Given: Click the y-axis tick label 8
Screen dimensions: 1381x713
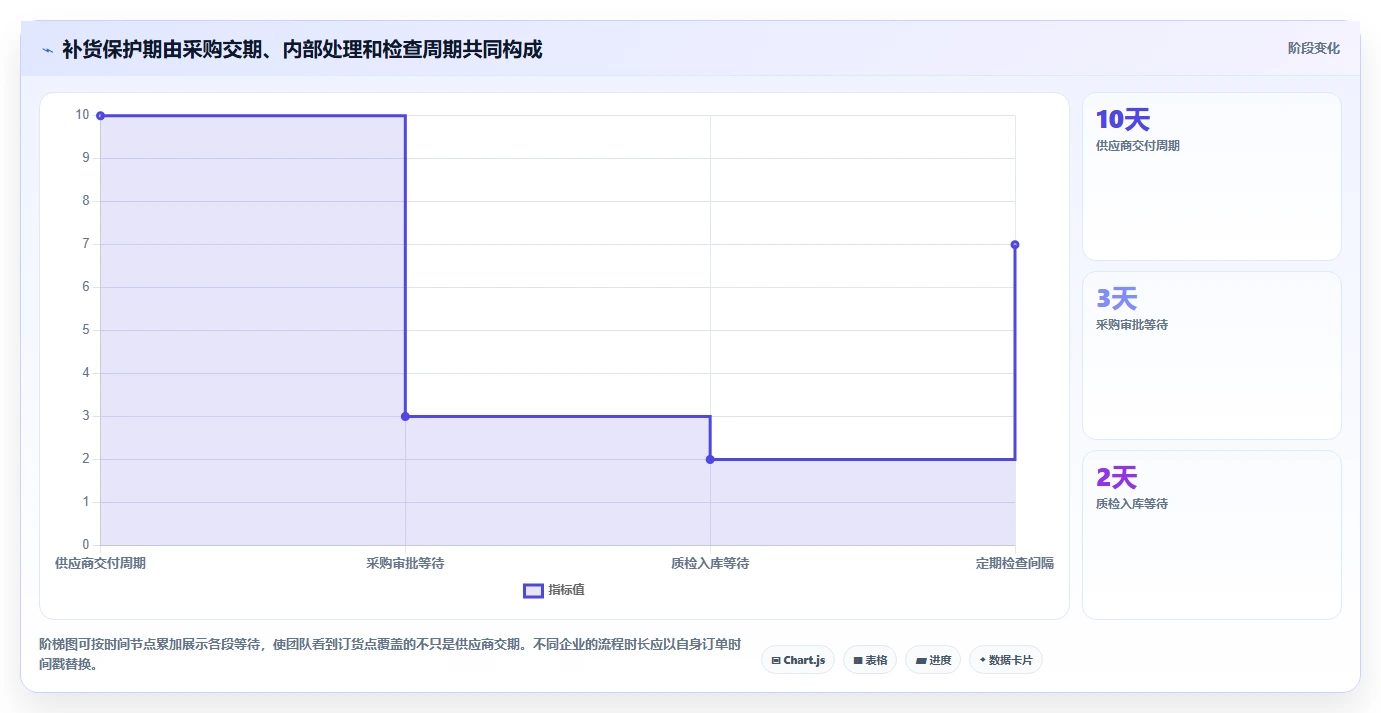Looking at the screenshot, I should pyautogui.click(x=86, y=201).
